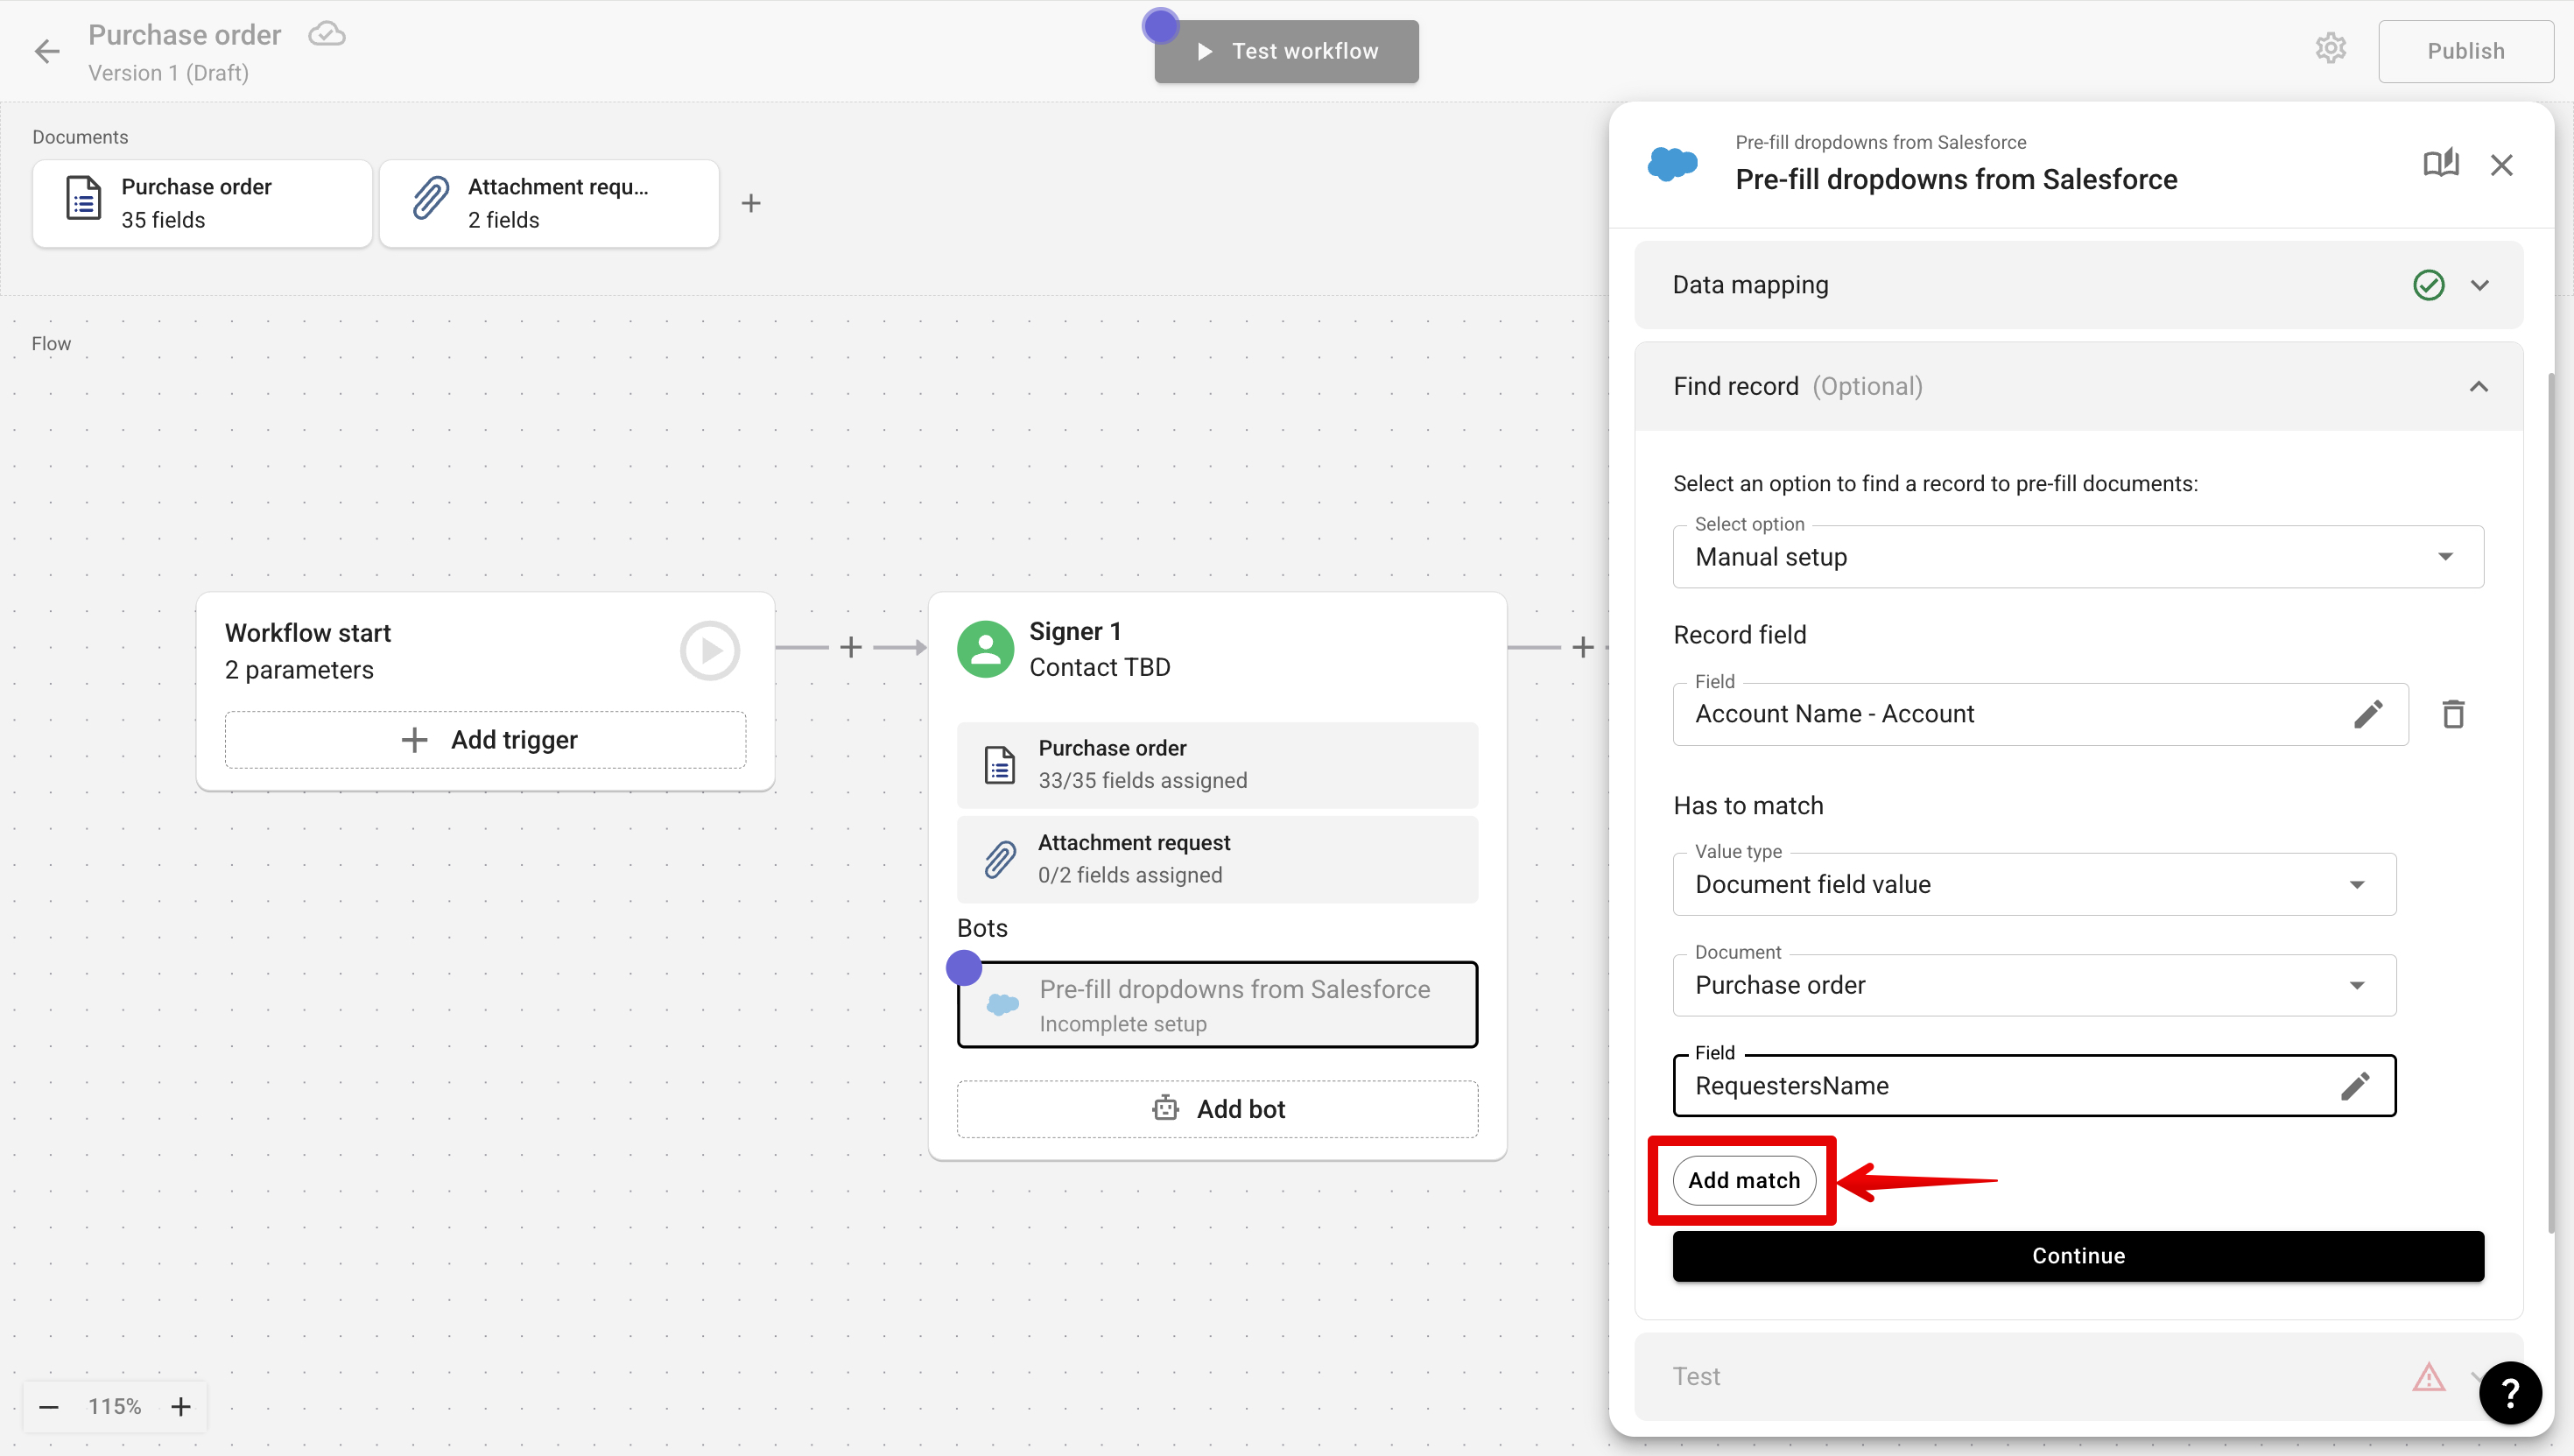Edit RequestersName field using the pencil icon
This screenshot has width=2574, height=1456.
click(x=2356, y=1086)
